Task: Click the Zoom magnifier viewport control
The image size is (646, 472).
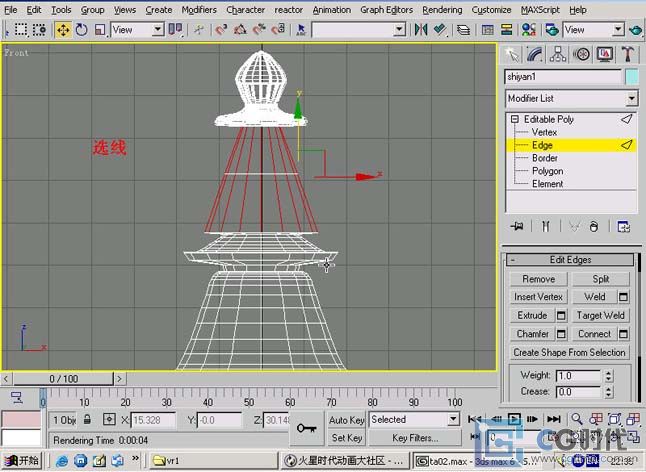Action: tap(577, 419)
